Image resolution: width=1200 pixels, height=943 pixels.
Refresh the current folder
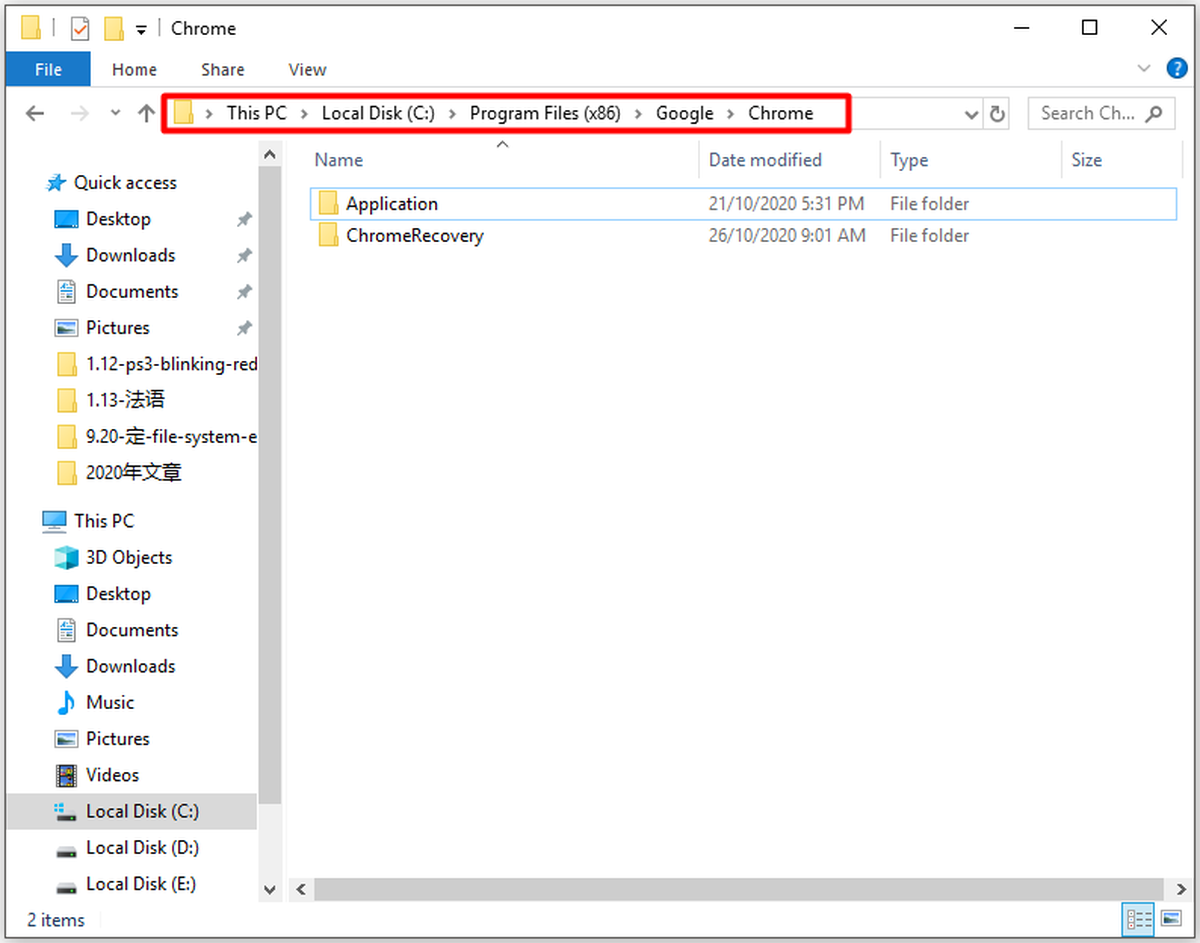997,114
